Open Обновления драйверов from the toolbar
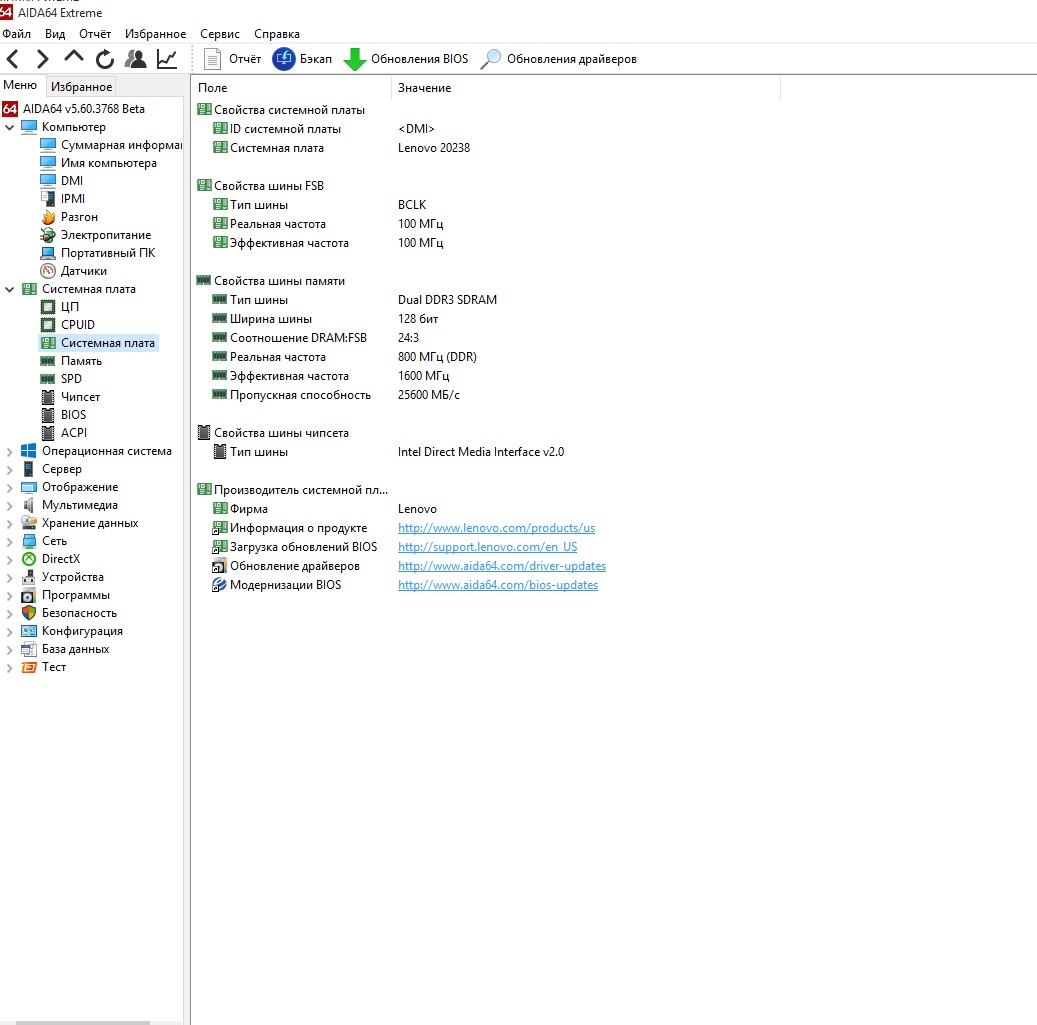 click(558, 59)
